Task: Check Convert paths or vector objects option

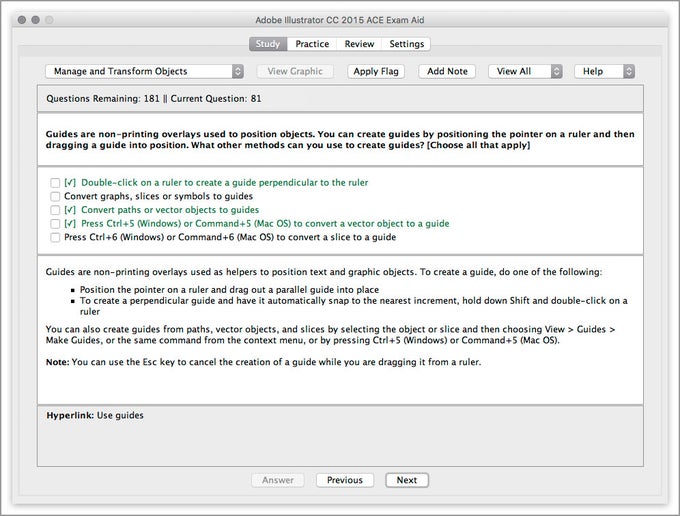Action: [55, 210]
